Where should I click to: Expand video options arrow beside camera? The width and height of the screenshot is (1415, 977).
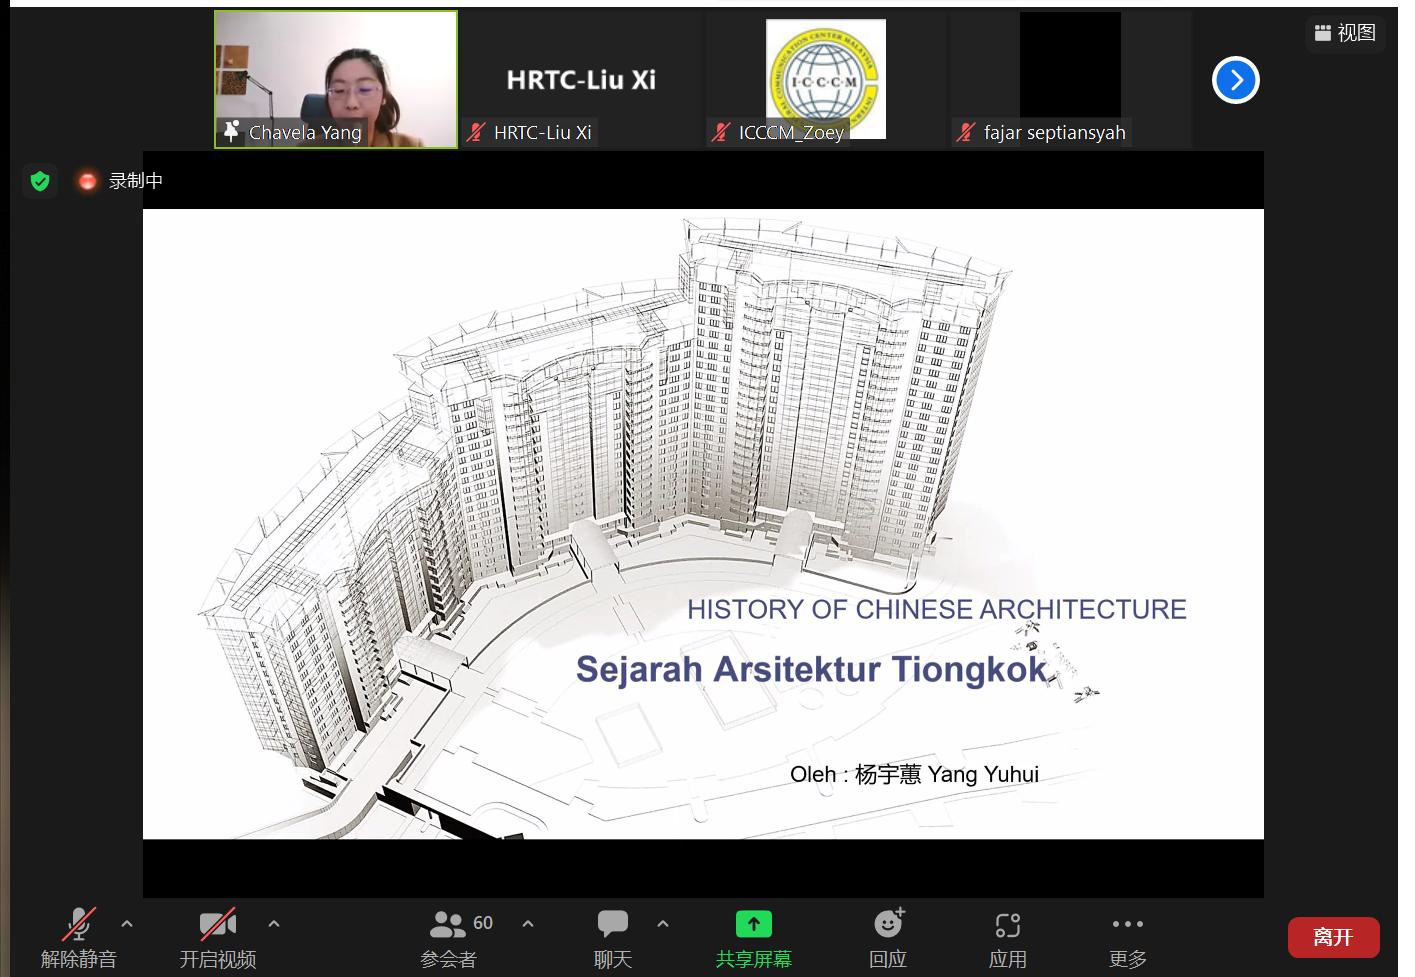pos(274,924)
